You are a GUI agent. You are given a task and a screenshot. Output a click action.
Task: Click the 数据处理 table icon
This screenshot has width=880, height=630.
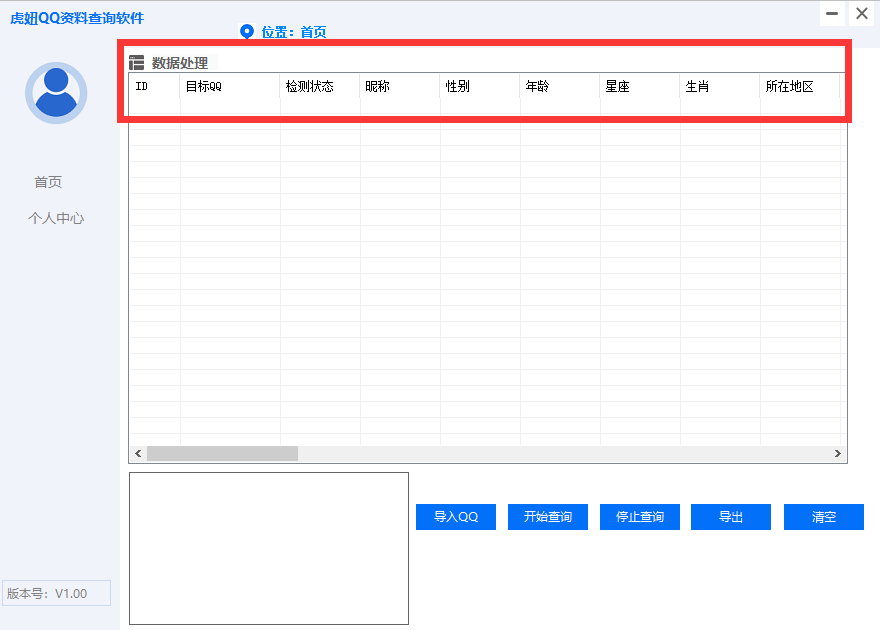136,63
